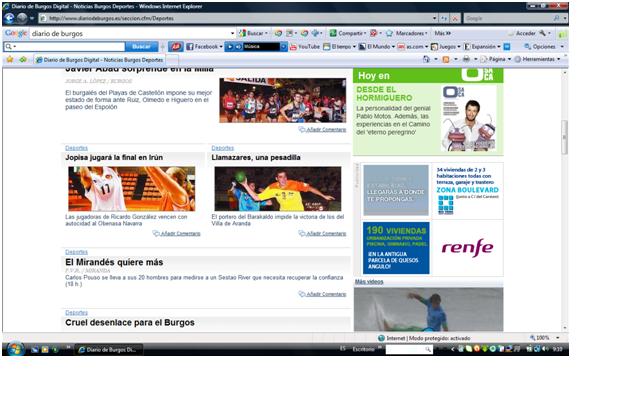Viewport: 640px width, 400px height.
Task: Click the Facebook toolbar button
Action: pyautogui.click(x=202, y=47)
